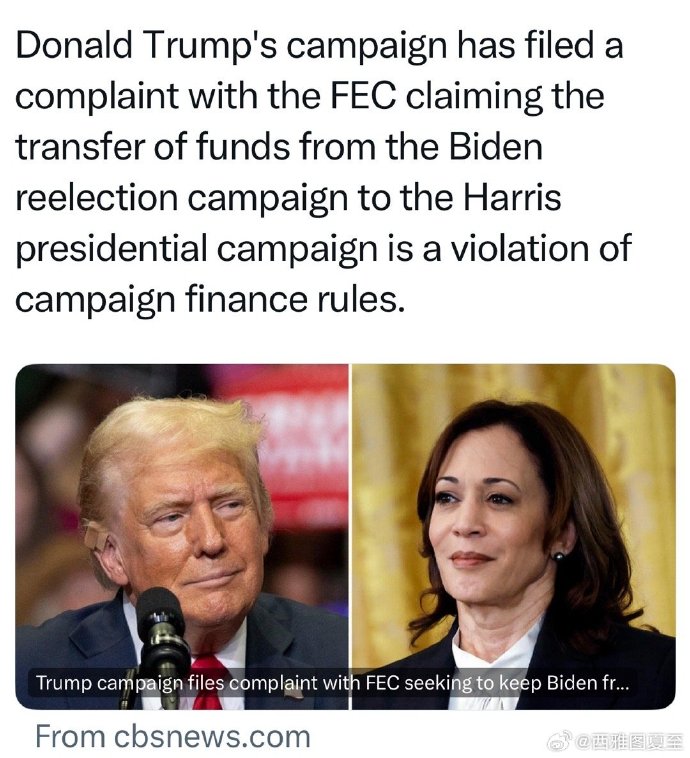Image resolution: width=690 pixels, height=758 pixels.
Task: Click the word "Biden" in post text
Action: pyautogui.click(x=496, y=146)
